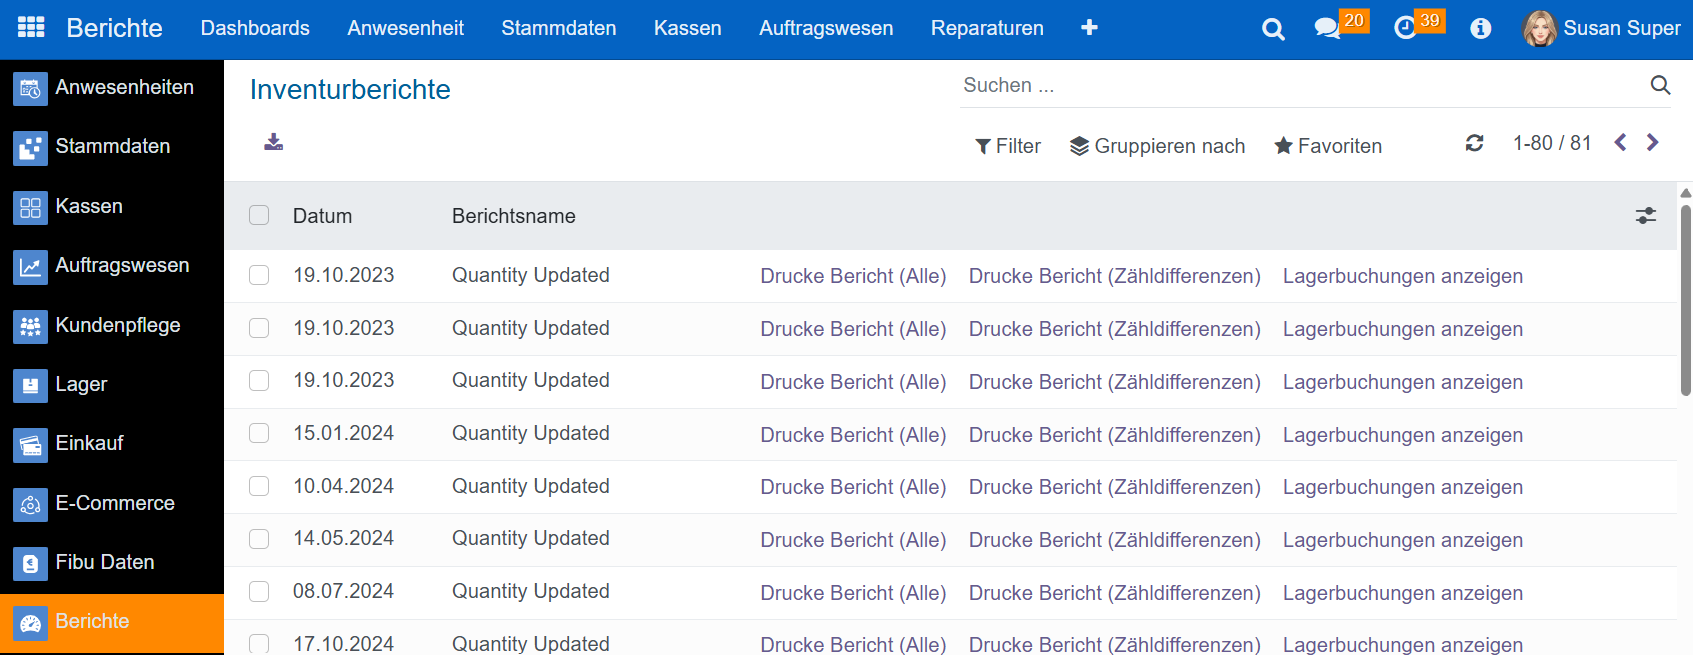Click the search magnifier in the Suchen field
1693x655 pixels.
point(1660,85)
